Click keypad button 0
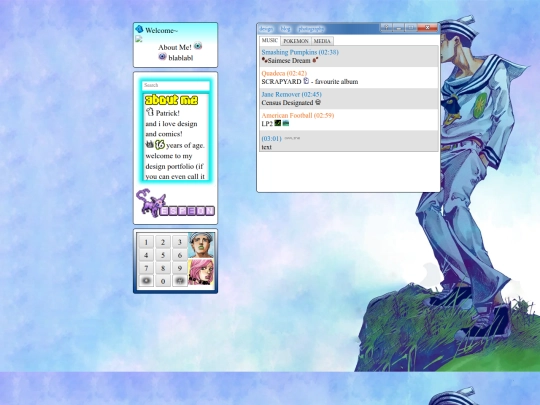 click(163, 281)
